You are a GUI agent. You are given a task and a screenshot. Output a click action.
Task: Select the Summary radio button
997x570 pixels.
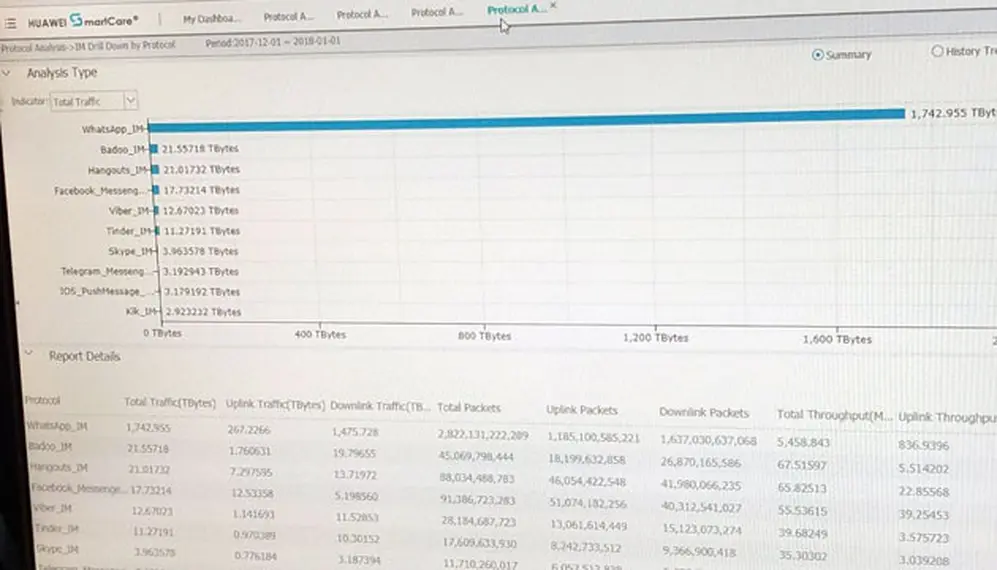818,55
